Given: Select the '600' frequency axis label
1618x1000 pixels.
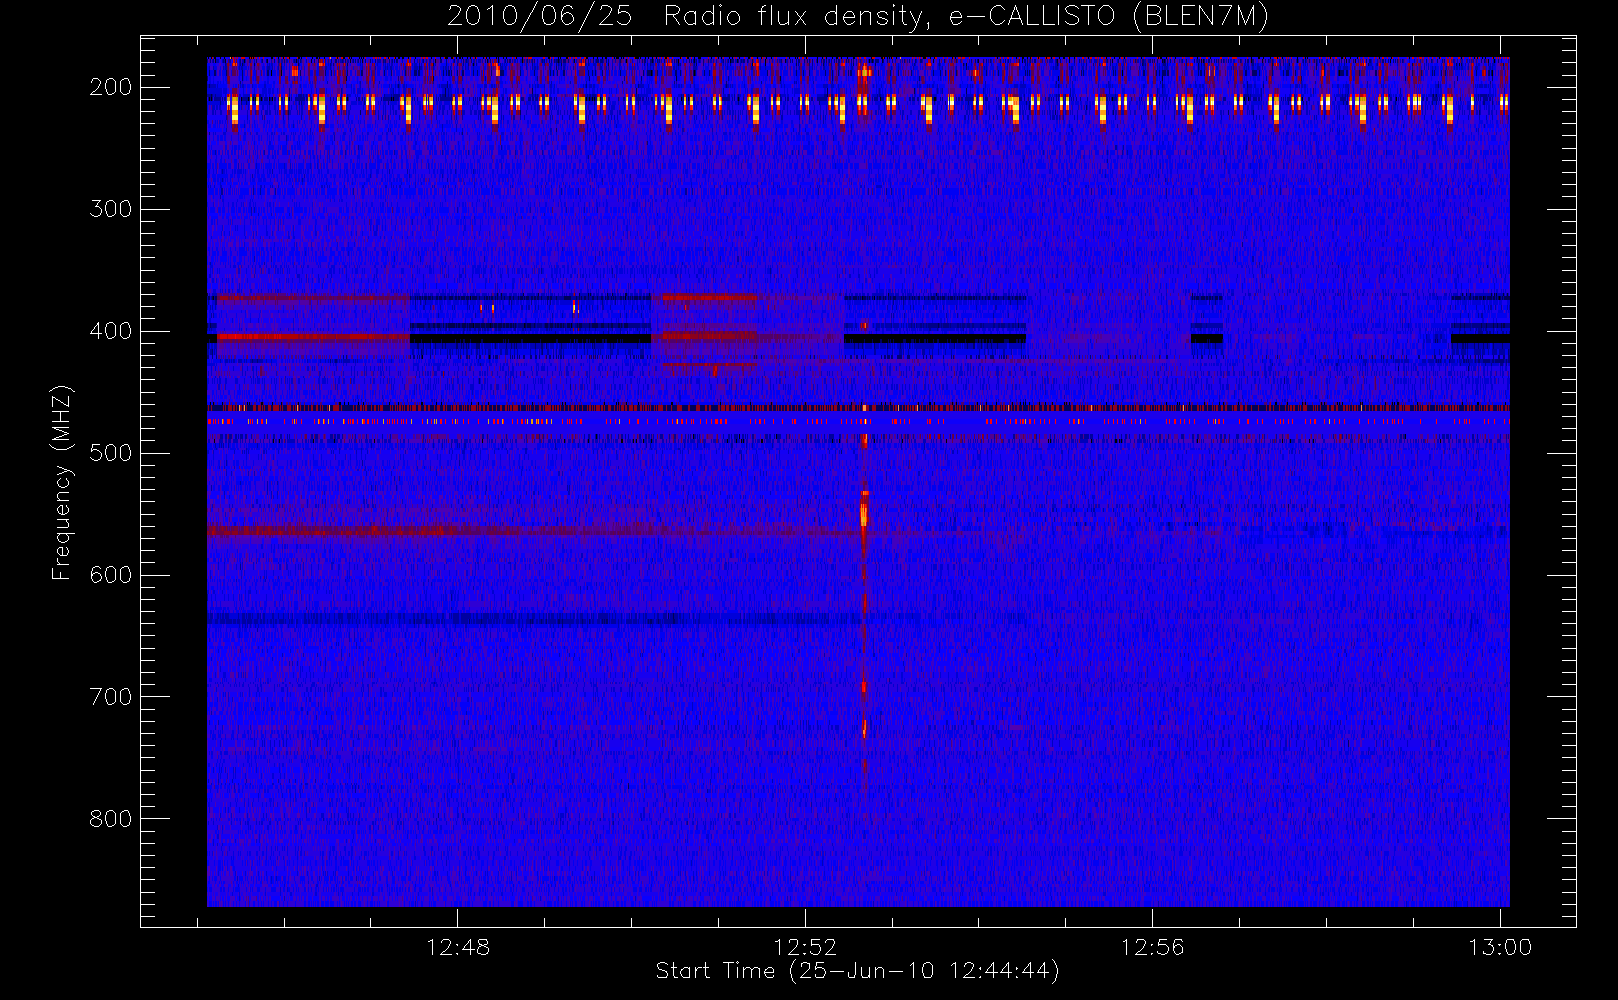Looking at the screenshot, I should (111, 575).
